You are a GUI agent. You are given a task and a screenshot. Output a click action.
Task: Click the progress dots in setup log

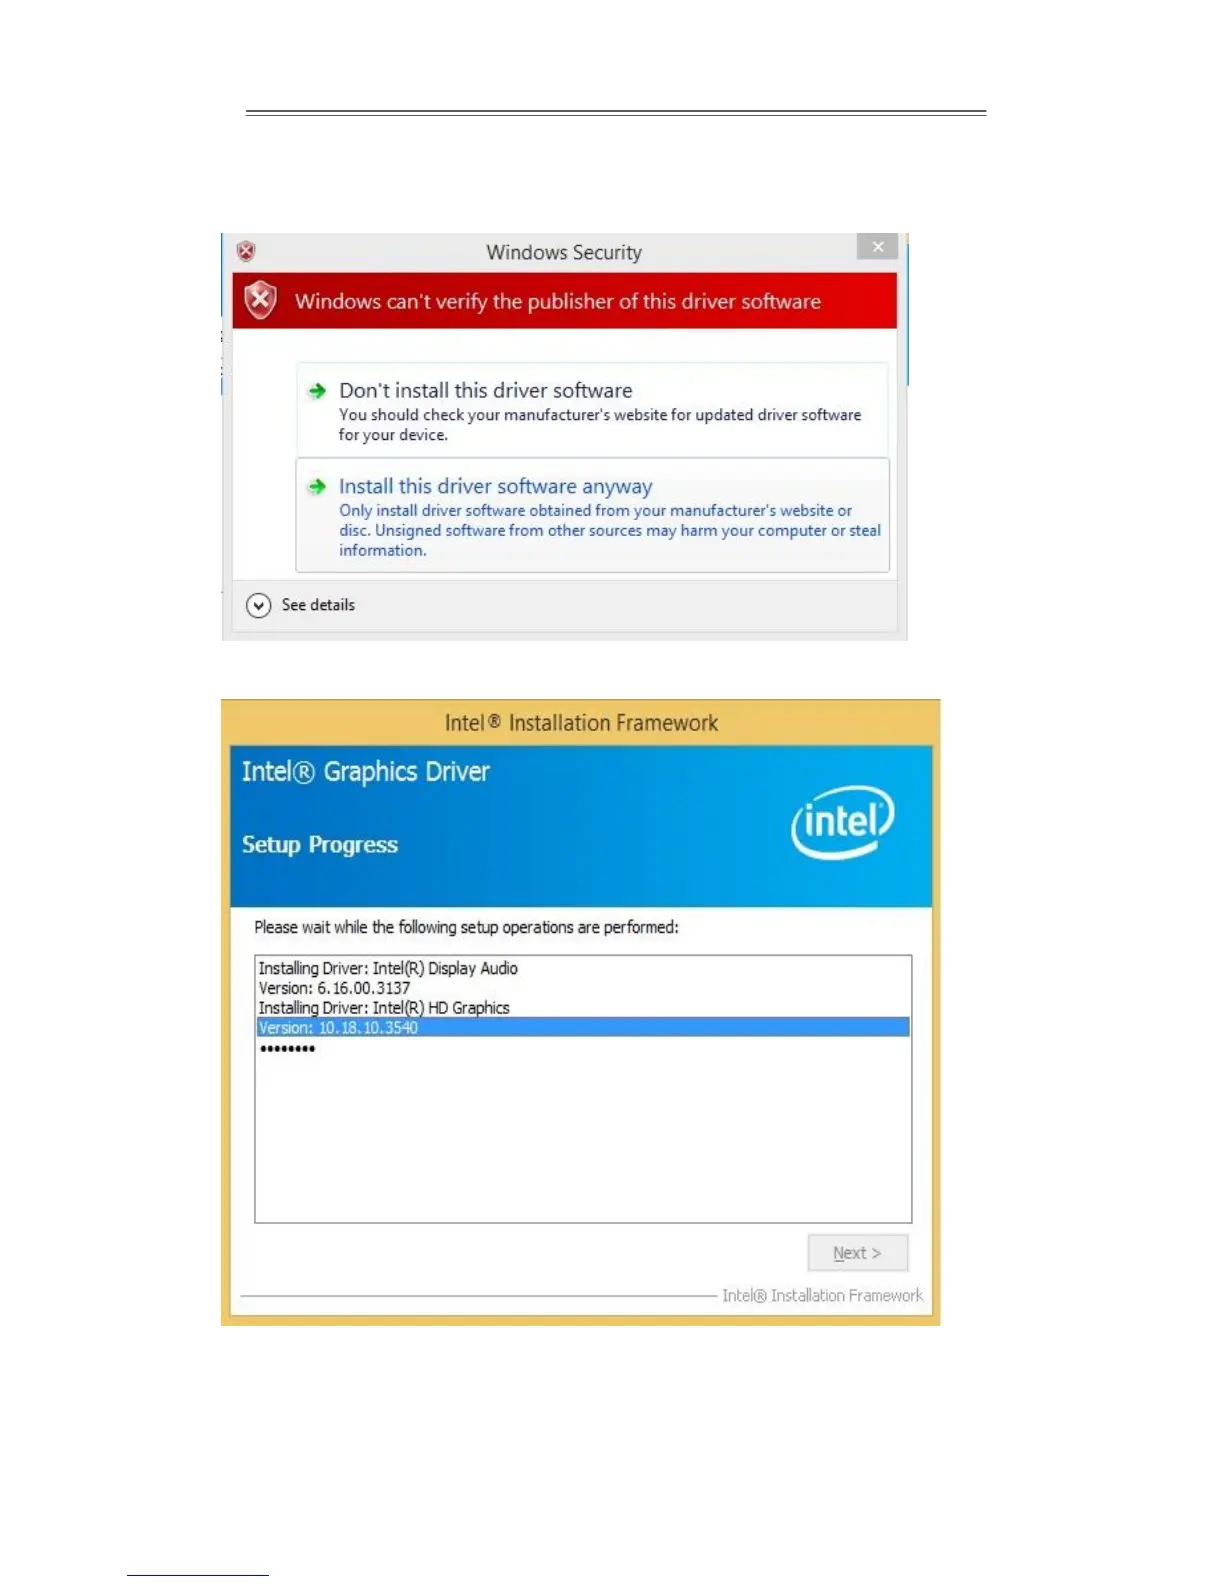click(288, 1049)
